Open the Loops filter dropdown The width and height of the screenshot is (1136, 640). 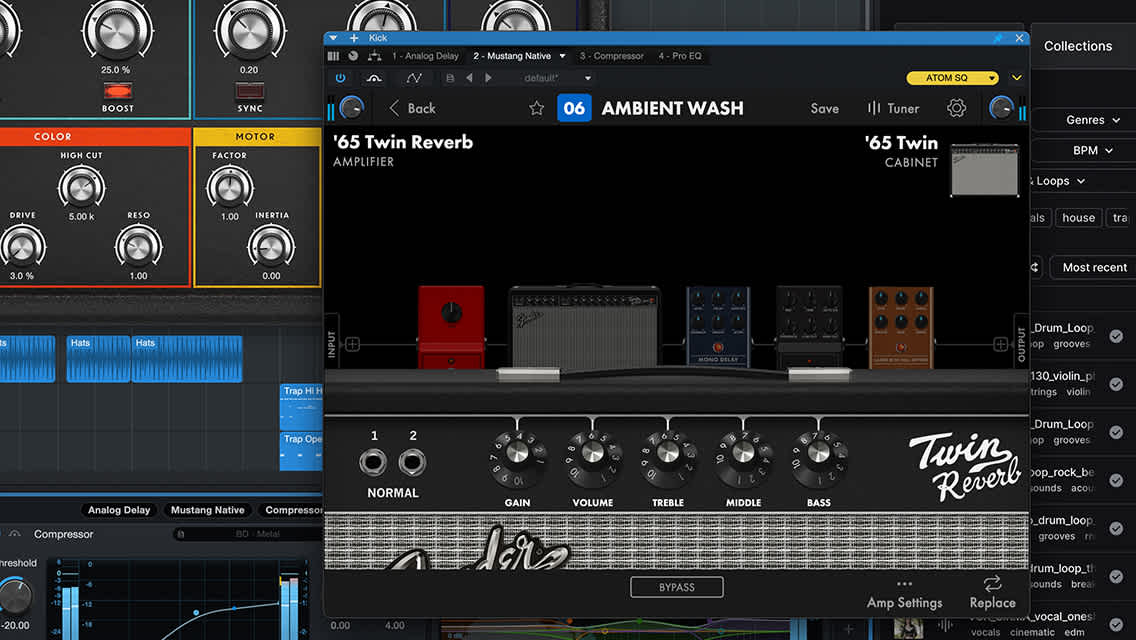click(1059, 180)
